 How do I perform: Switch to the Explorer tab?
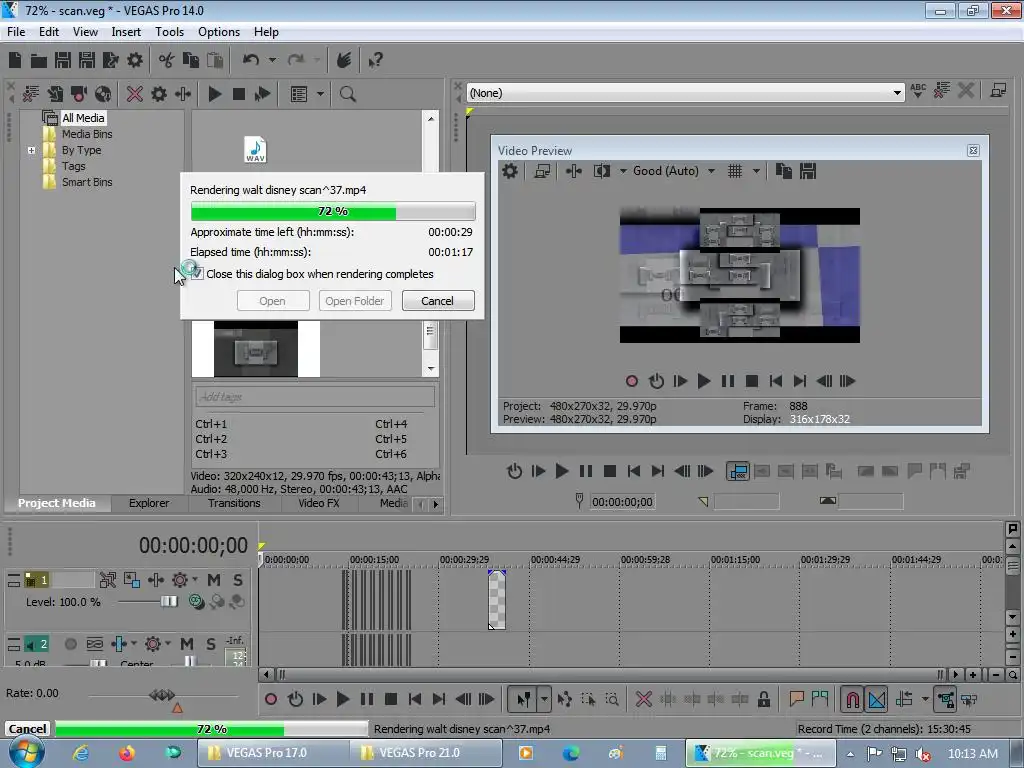[149, 503]
